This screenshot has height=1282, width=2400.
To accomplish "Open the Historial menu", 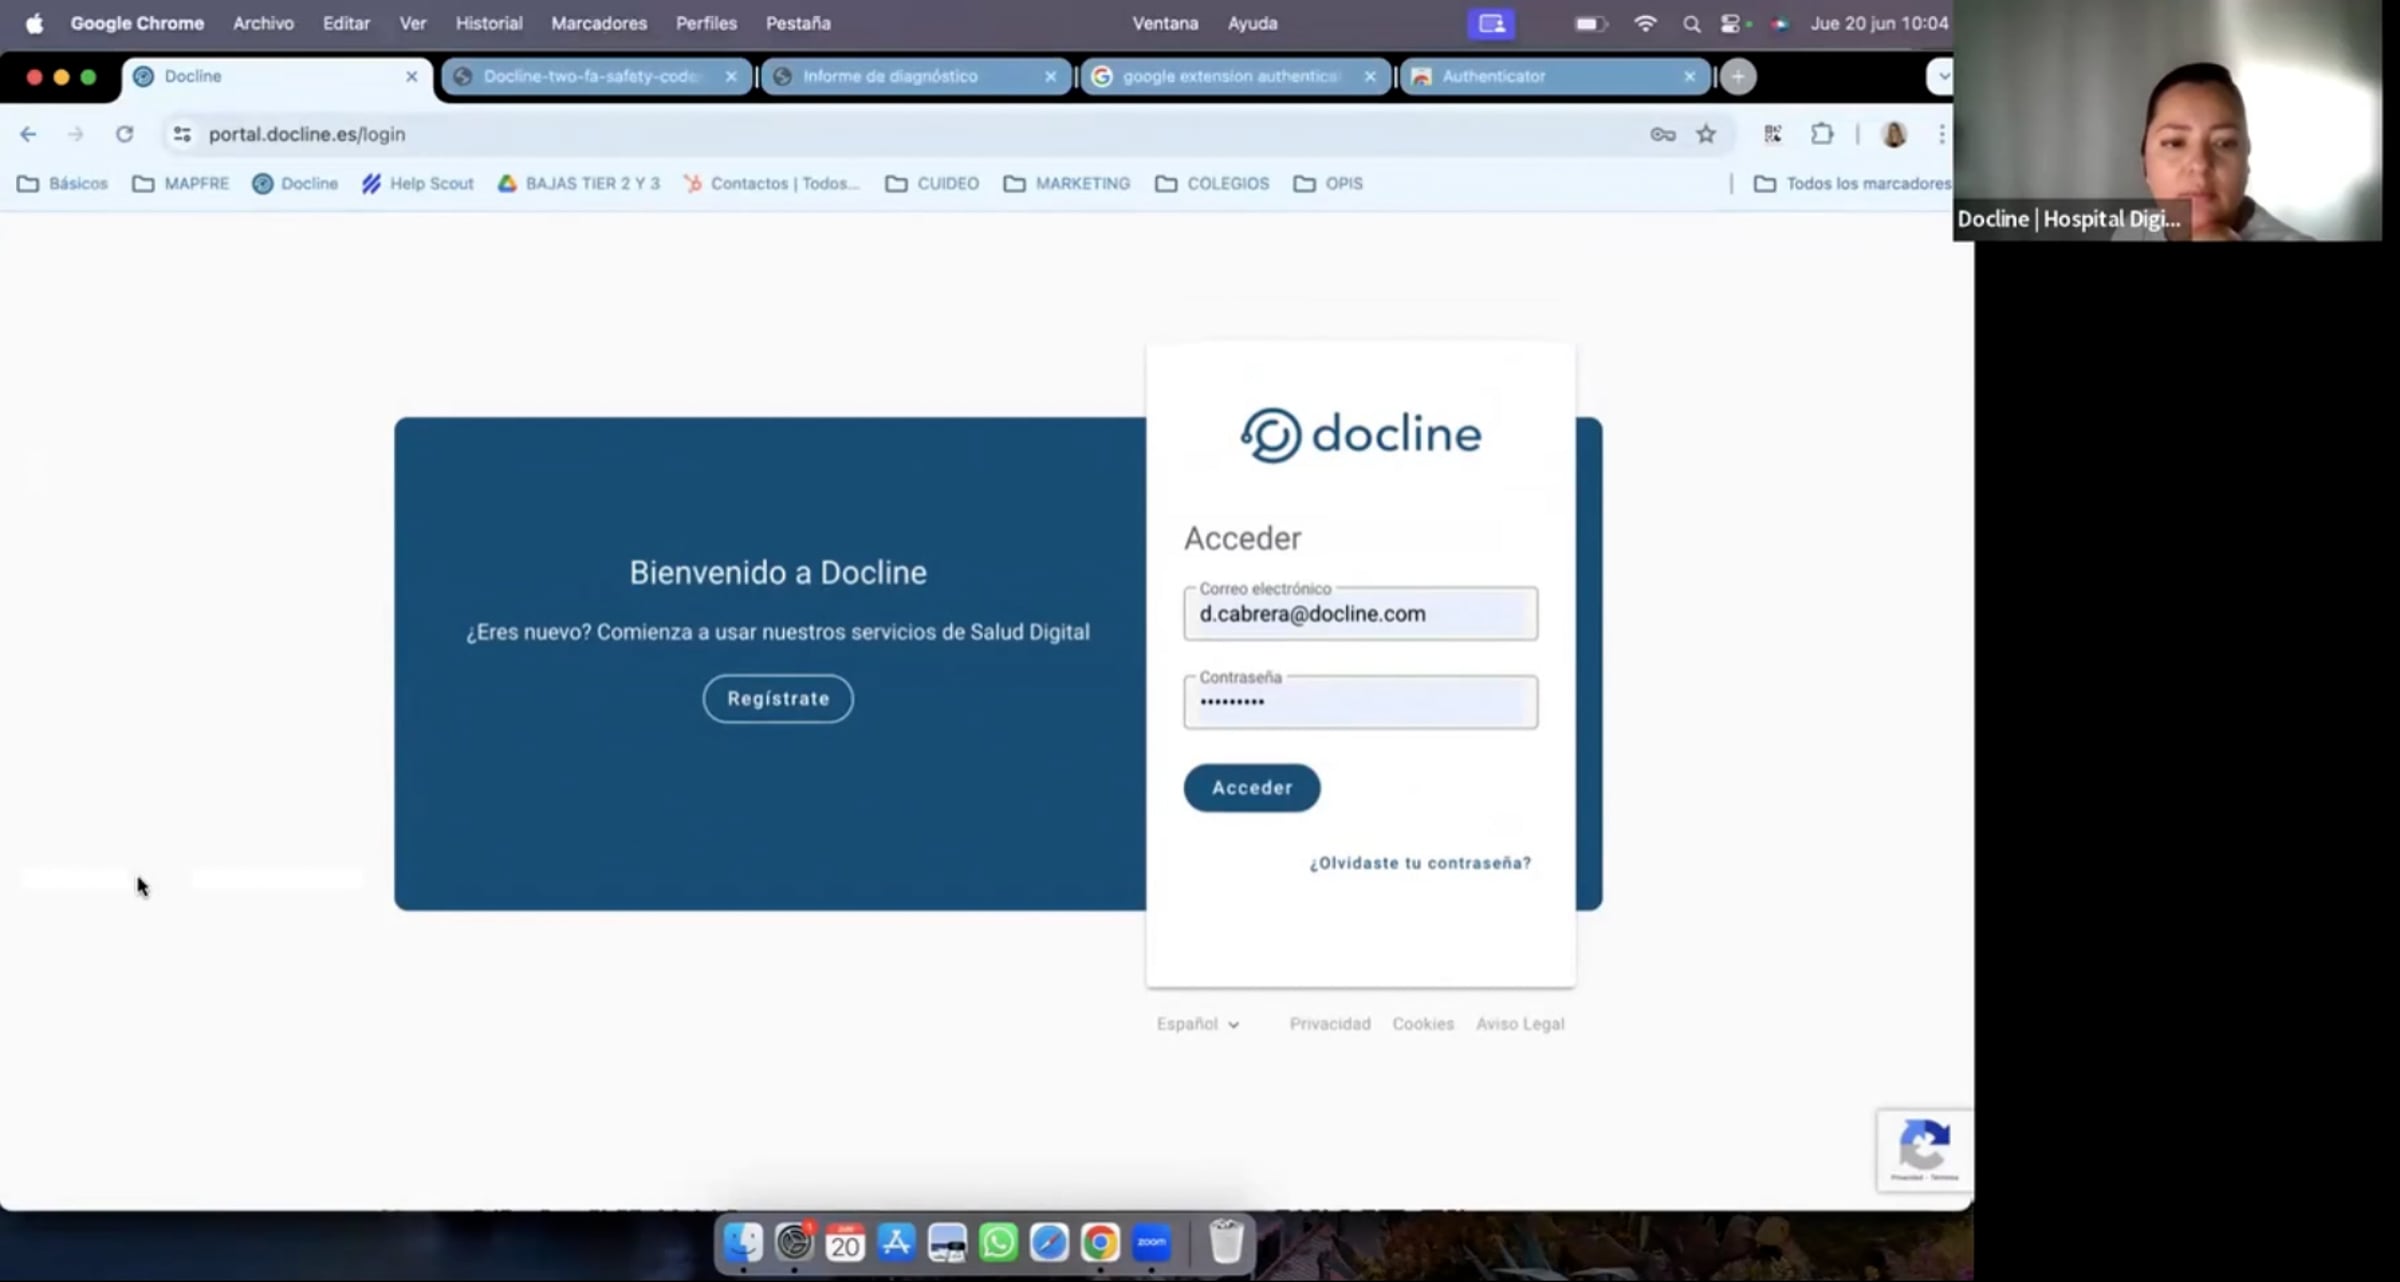I will 488,23.
